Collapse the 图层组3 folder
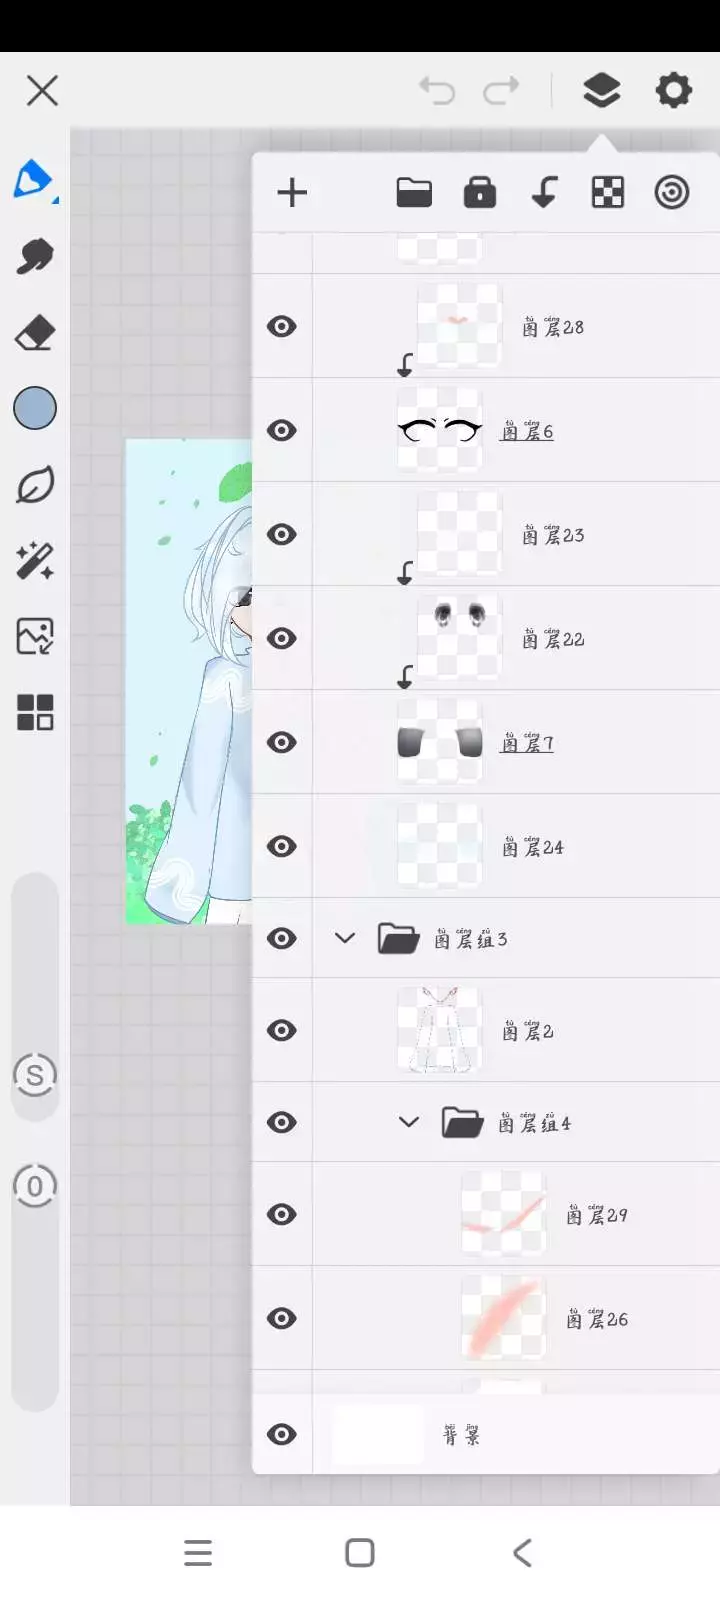 [x=345, y=938]
